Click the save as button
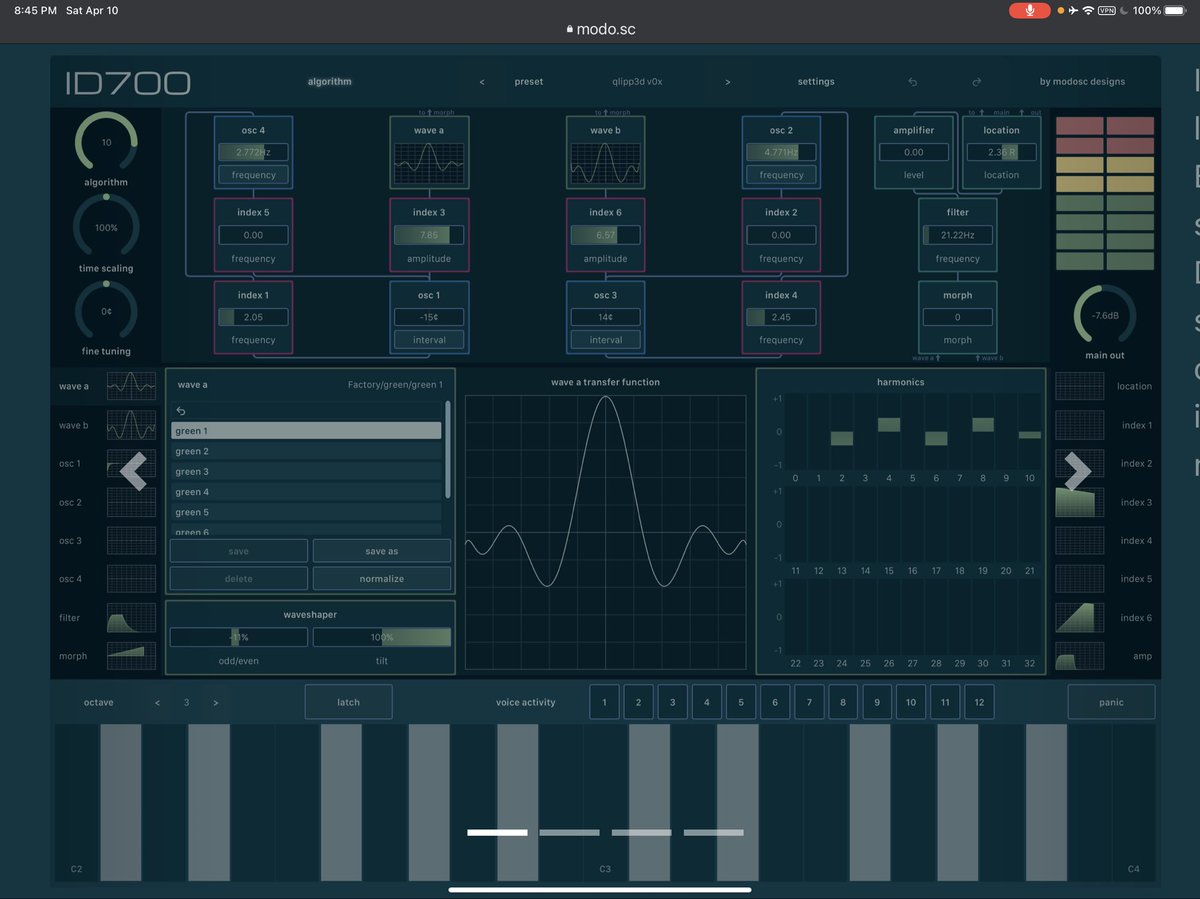The width and height of the screenshot is (1200, 899). click(x=382, y=551)
